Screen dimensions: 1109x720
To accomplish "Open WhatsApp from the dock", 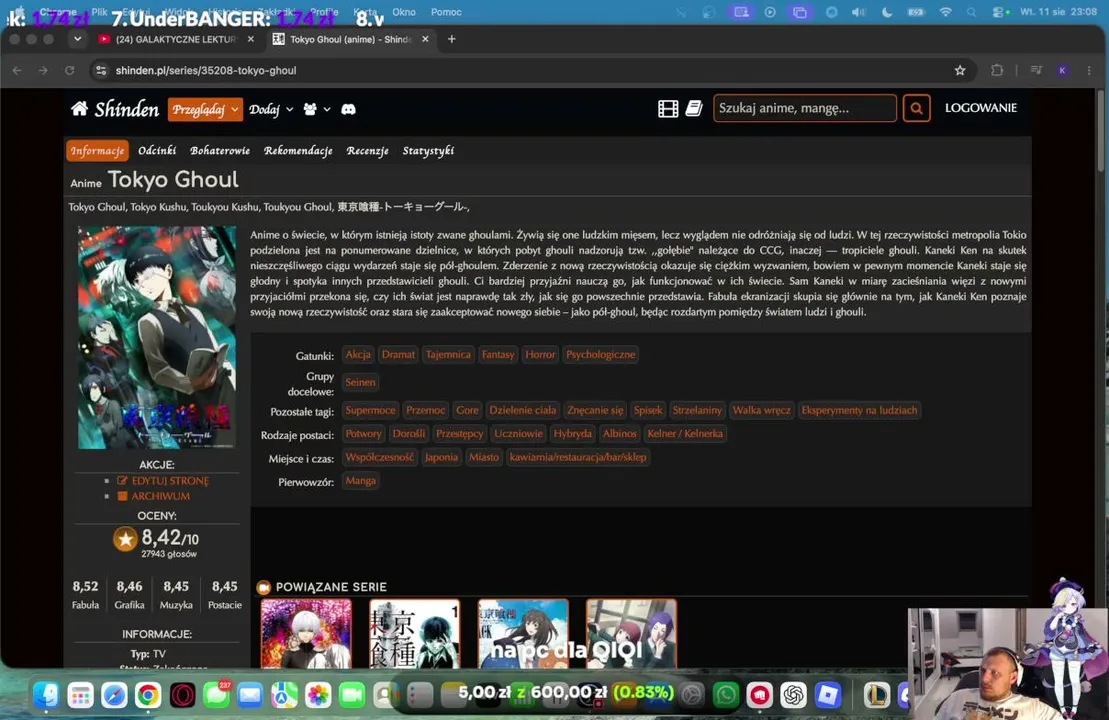I will point(726,695).
